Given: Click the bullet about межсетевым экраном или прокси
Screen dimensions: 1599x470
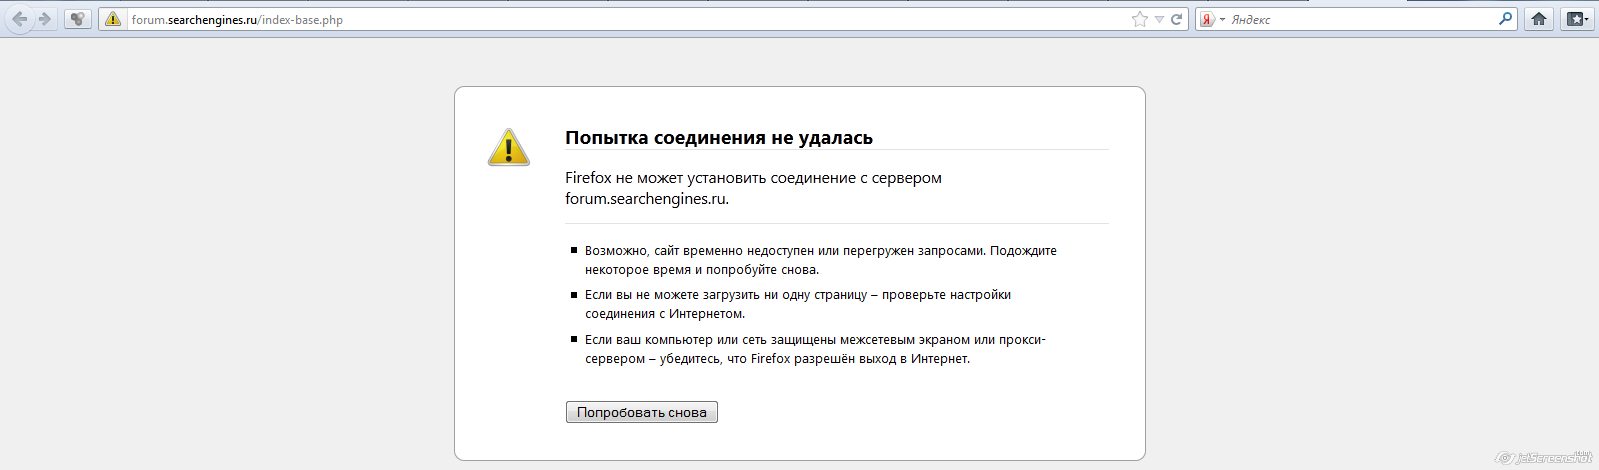Looking at the screenshot, I should coord(815,349).
